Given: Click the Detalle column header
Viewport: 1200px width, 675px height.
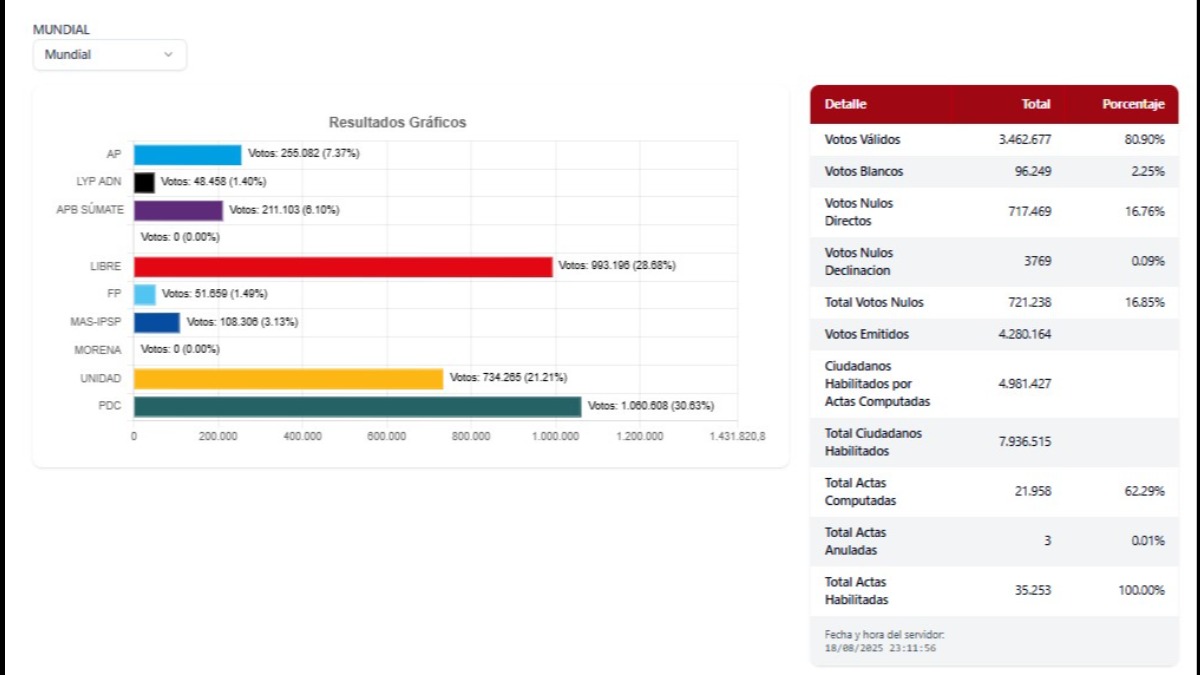Looking at the screenshot, I should 845,104.
